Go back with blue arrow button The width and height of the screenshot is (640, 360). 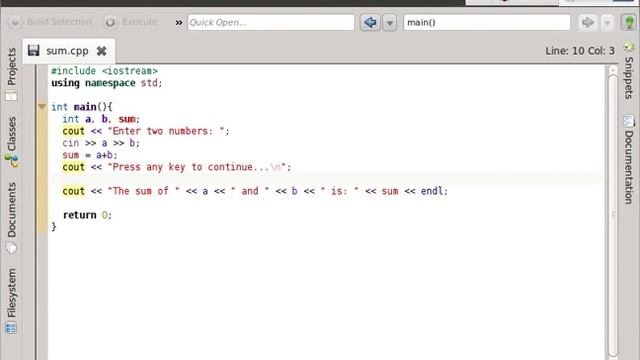pyautogui.click(x=370, y=22)
